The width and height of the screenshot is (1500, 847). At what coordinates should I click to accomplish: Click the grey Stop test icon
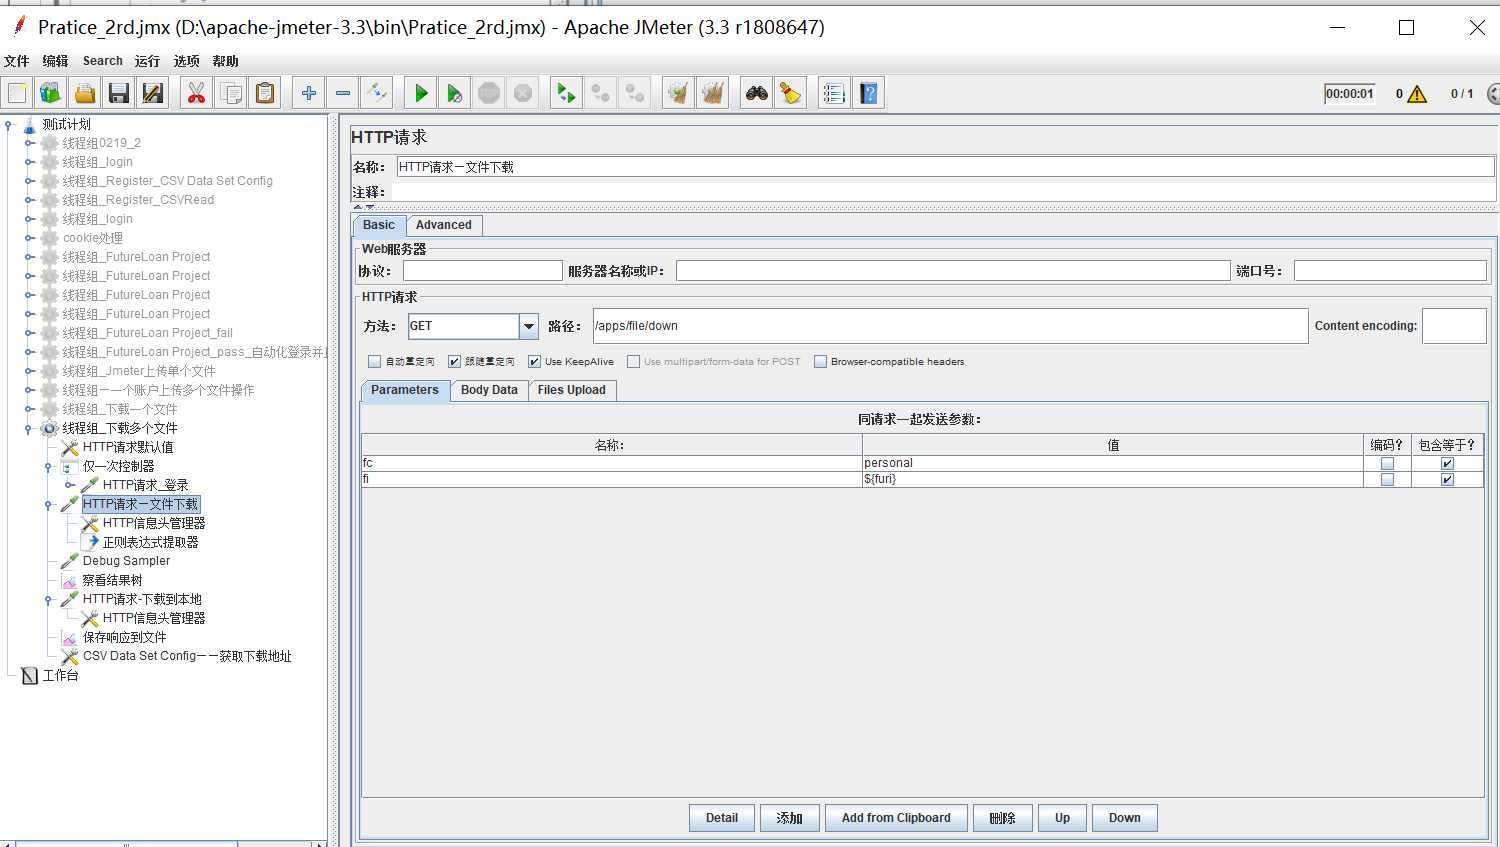click(489, 93)
